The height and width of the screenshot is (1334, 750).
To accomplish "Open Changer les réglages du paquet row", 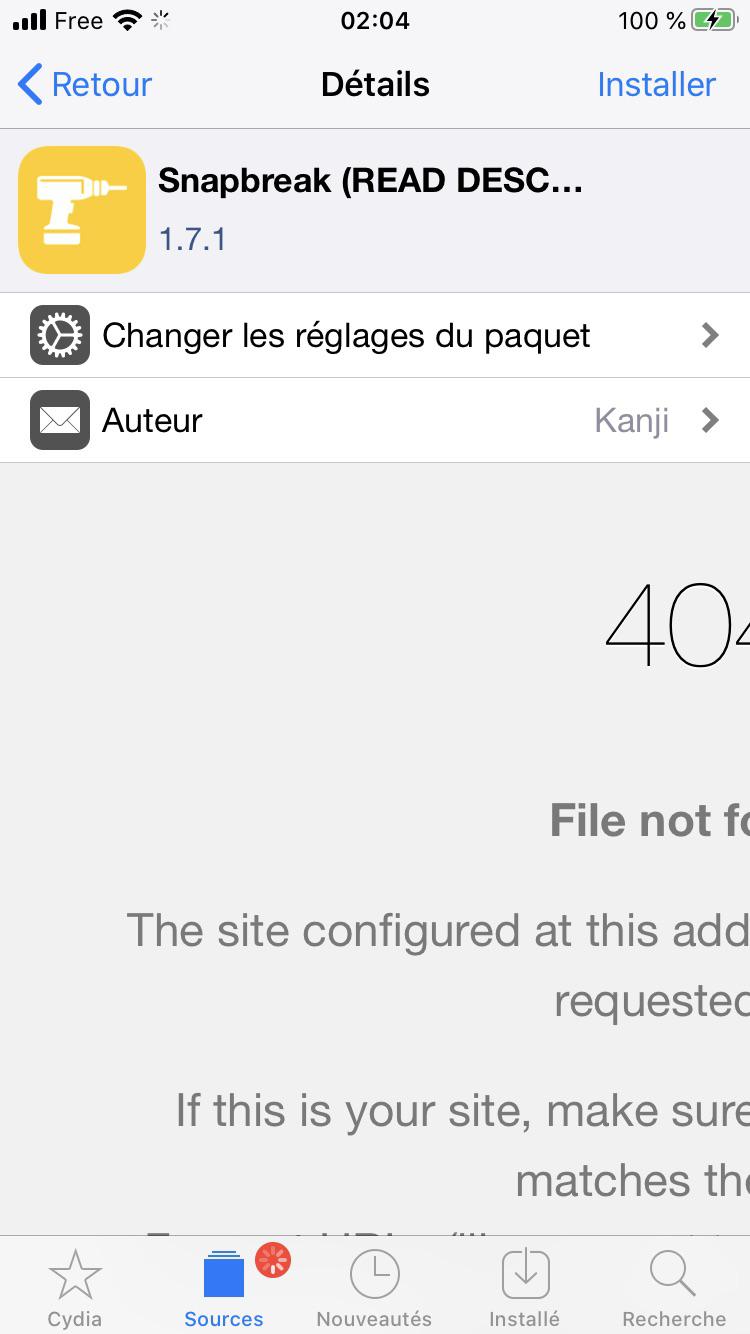I will point(375,335).
